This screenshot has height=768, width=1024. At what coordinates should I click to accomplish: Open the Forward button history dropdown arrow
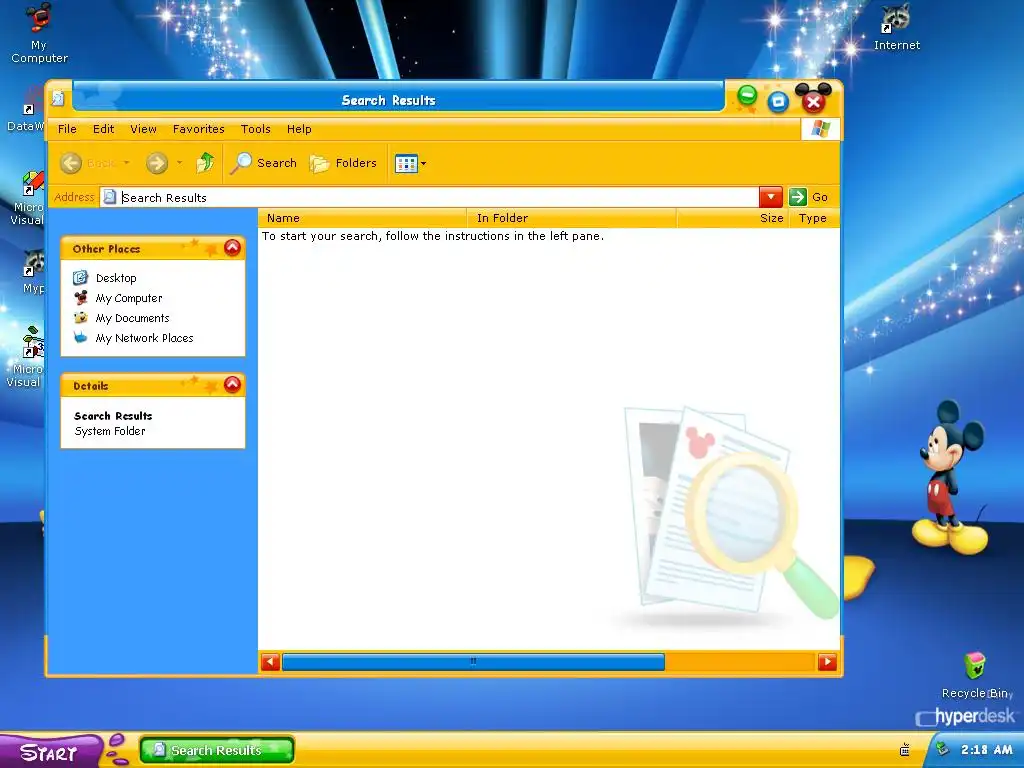tap(179, 163)
